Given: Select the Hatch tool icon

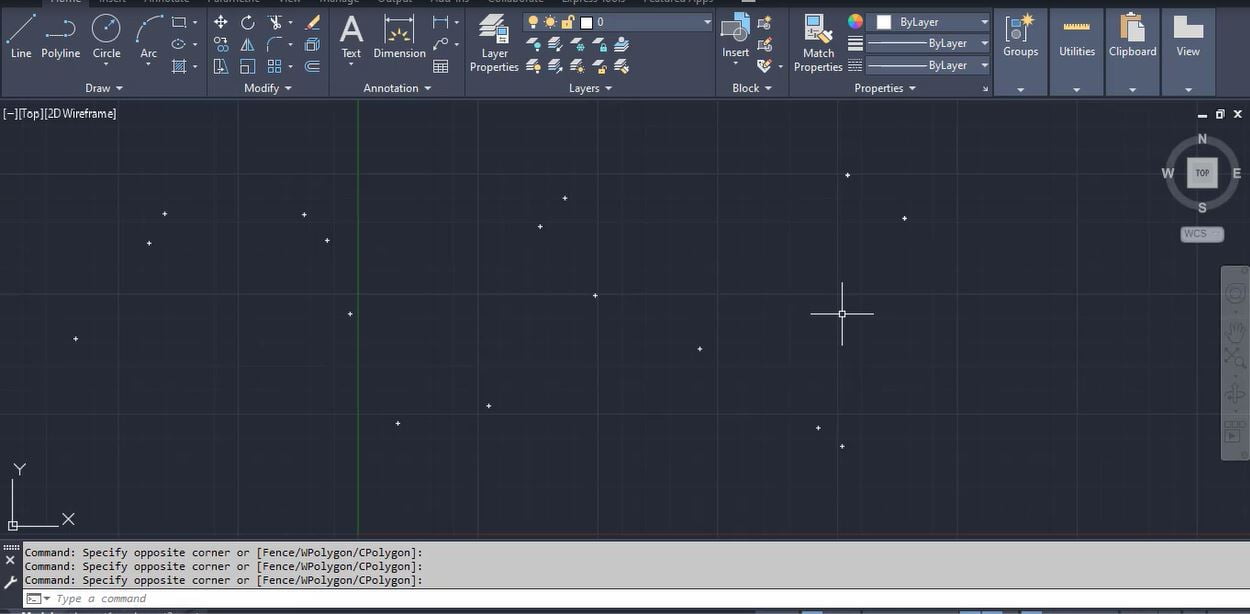Looking at the screenshot, I should (x=179, y=66).
